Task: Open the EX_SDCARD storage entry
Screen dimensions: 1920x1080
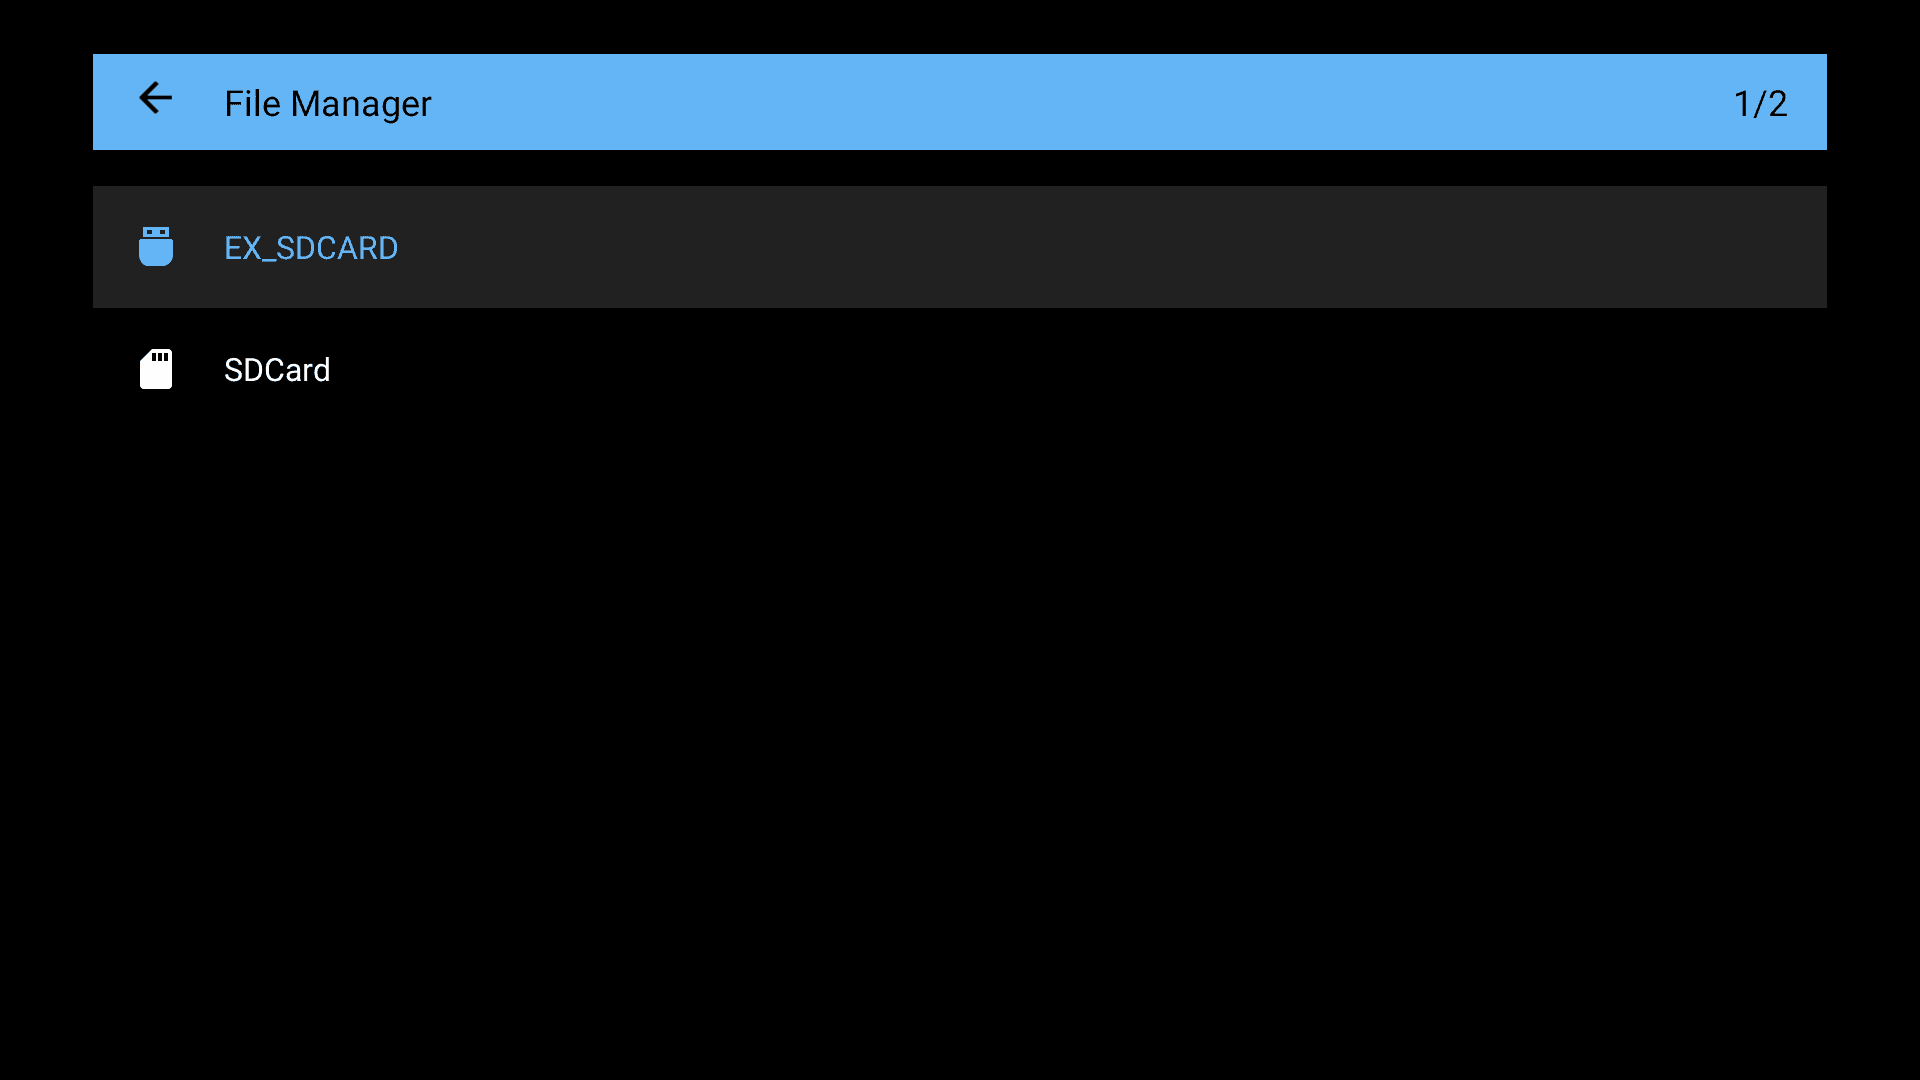Action: point(960,247)
